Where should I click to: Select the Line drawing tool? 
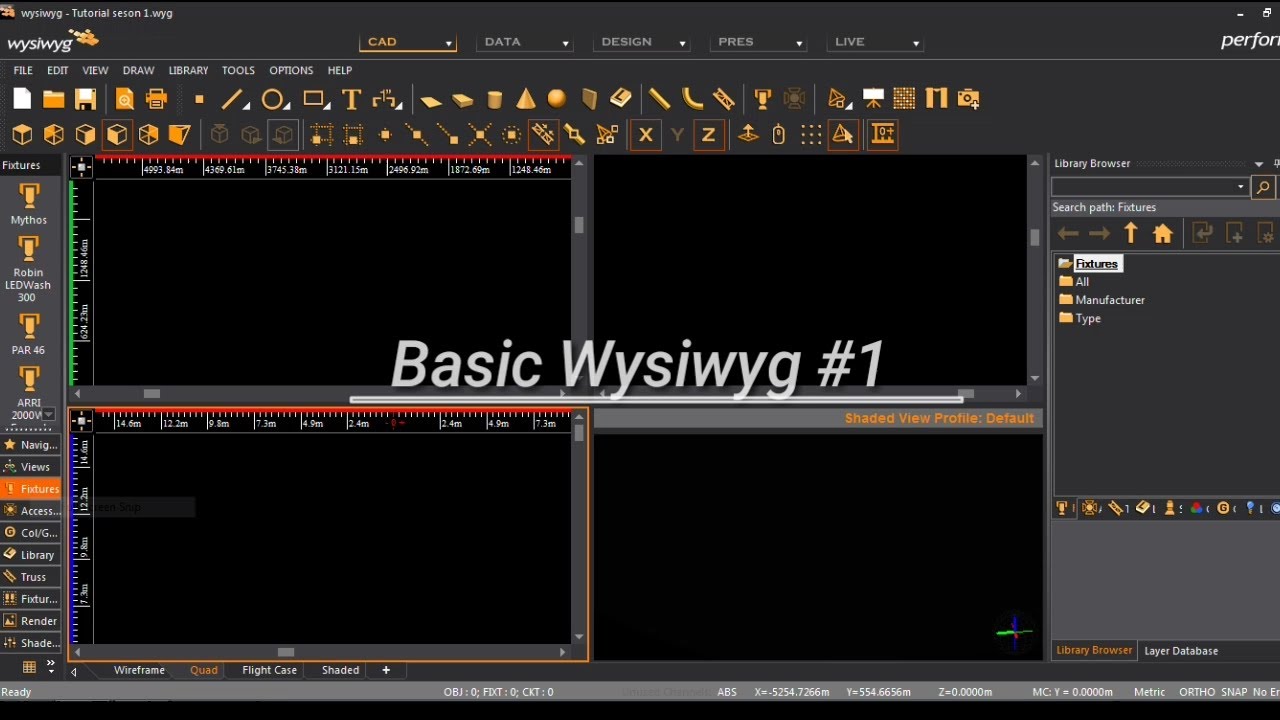pyautogui.click(x=234, y=99)
